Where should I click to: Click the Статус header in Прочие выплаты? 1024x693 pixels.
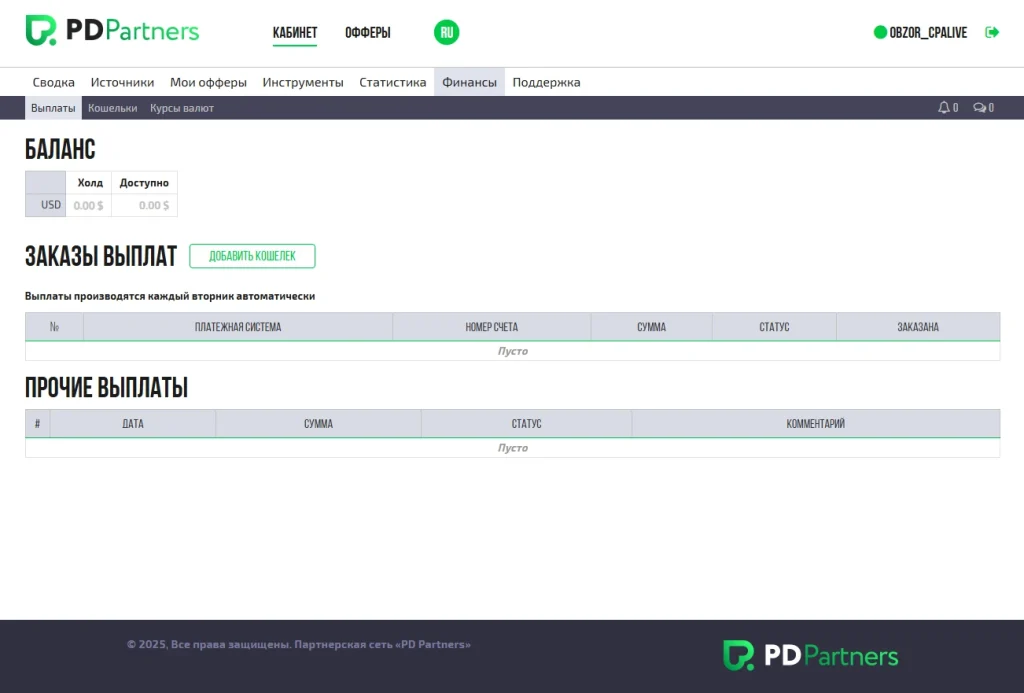[526, 423]
